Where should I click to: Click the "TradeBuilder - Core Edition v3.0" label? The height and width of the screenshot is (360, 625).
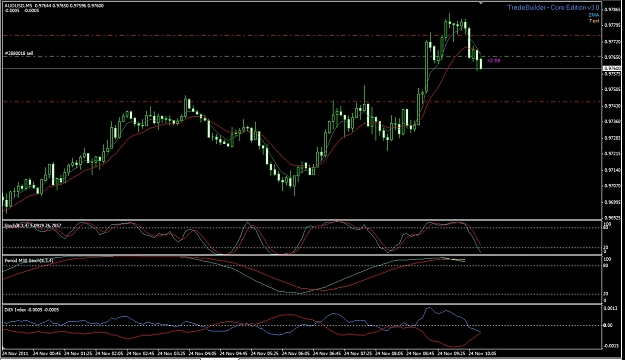pos(553,8)
